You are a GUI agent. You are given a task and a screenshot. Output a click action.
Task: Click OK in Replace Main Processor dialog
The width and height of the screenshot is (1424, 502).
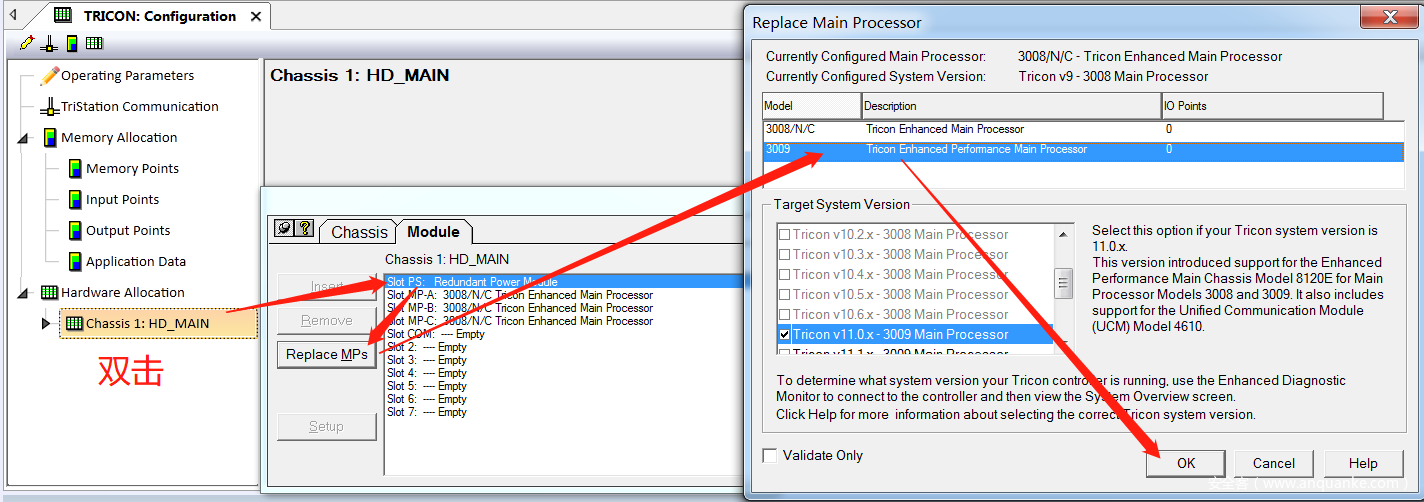coord(1185,463)
